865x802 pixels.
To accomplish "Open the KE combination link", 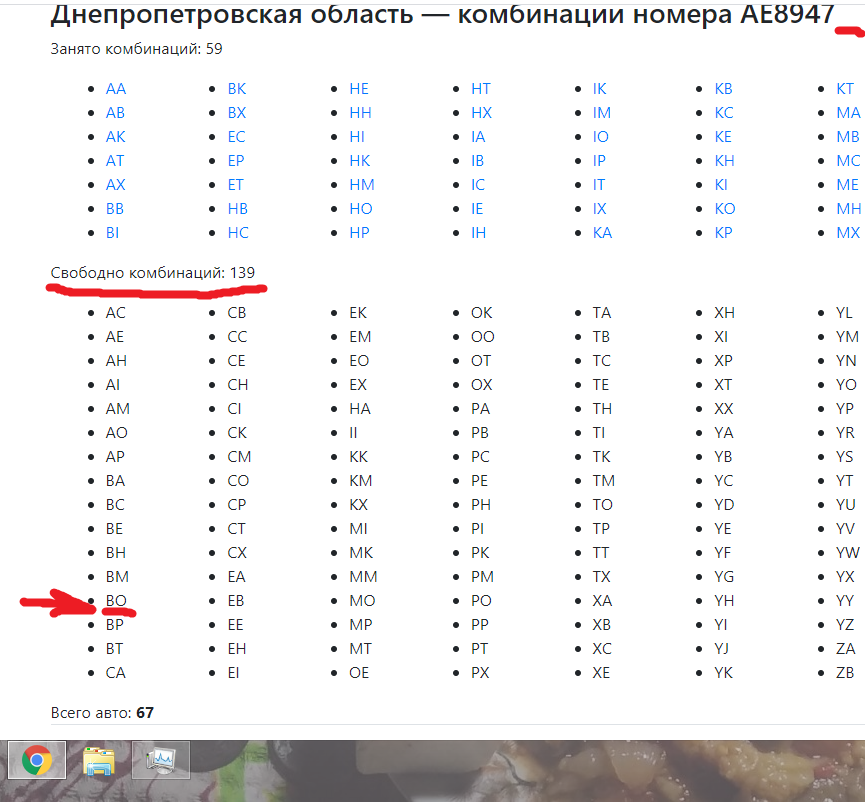I will (x=723, y=137).
